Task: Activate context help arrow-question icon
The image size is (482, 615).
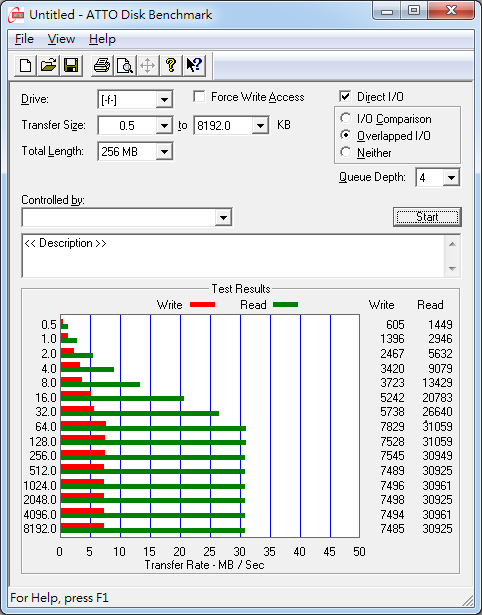Action: click(x=194, y=65)
